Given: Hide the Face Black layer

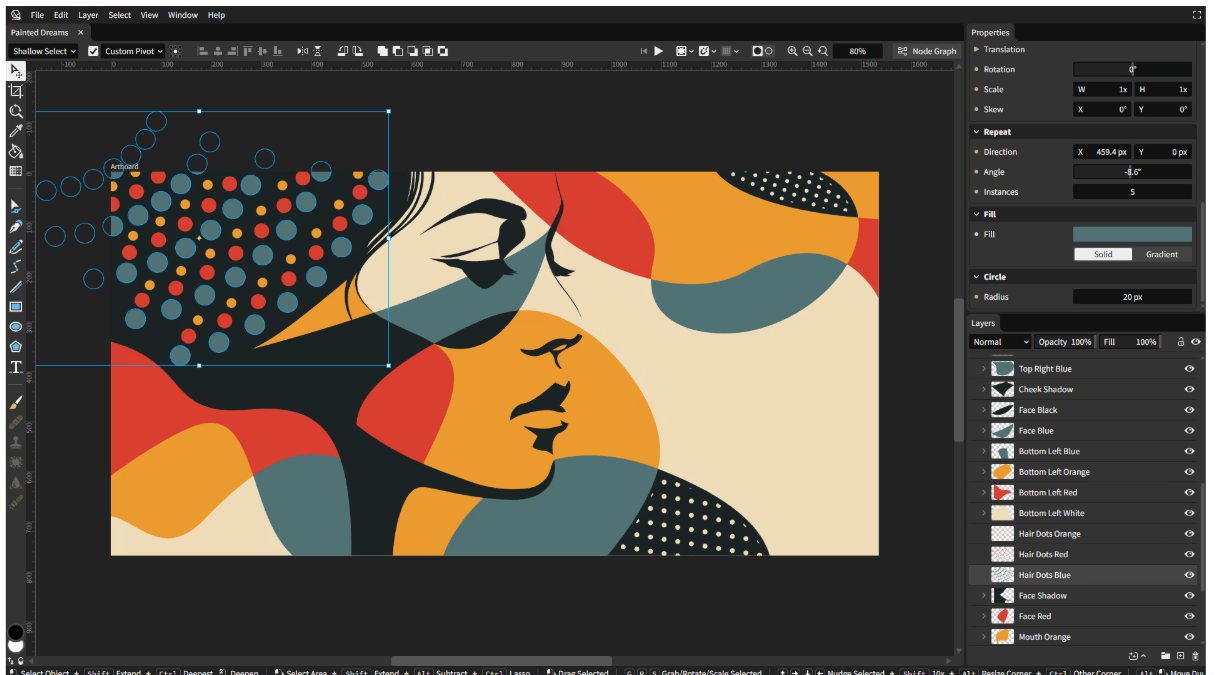Looking at the screenshot, I should (x=1190, y=410).
